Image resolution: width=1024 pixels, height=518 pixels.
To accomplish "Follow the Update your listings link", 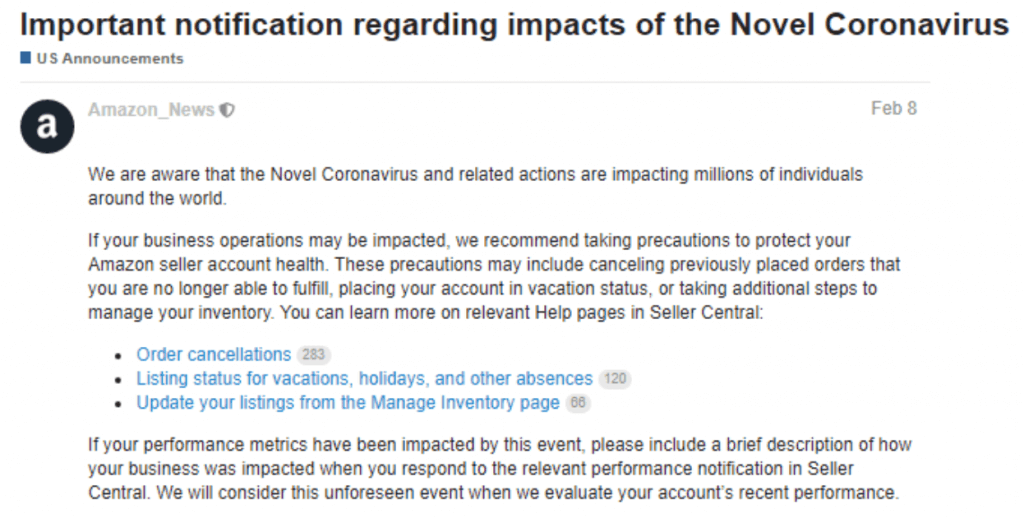I will 348,403.
